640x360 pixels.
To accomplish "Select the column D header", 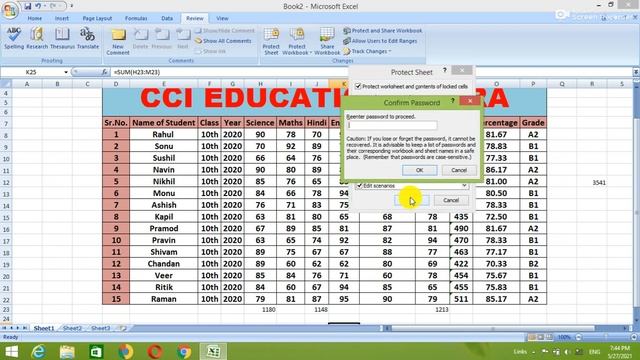I will coord(116,84).
